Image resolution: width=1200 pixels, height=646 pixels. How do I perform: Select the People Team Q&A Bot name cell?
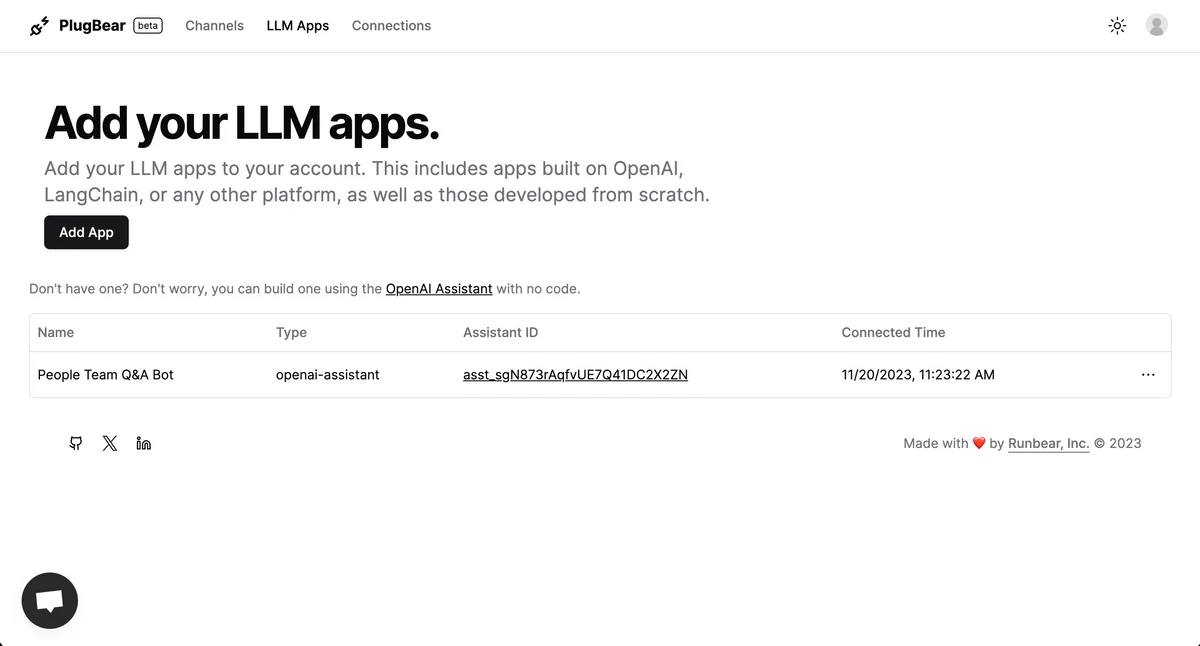(x=106, y=375)
